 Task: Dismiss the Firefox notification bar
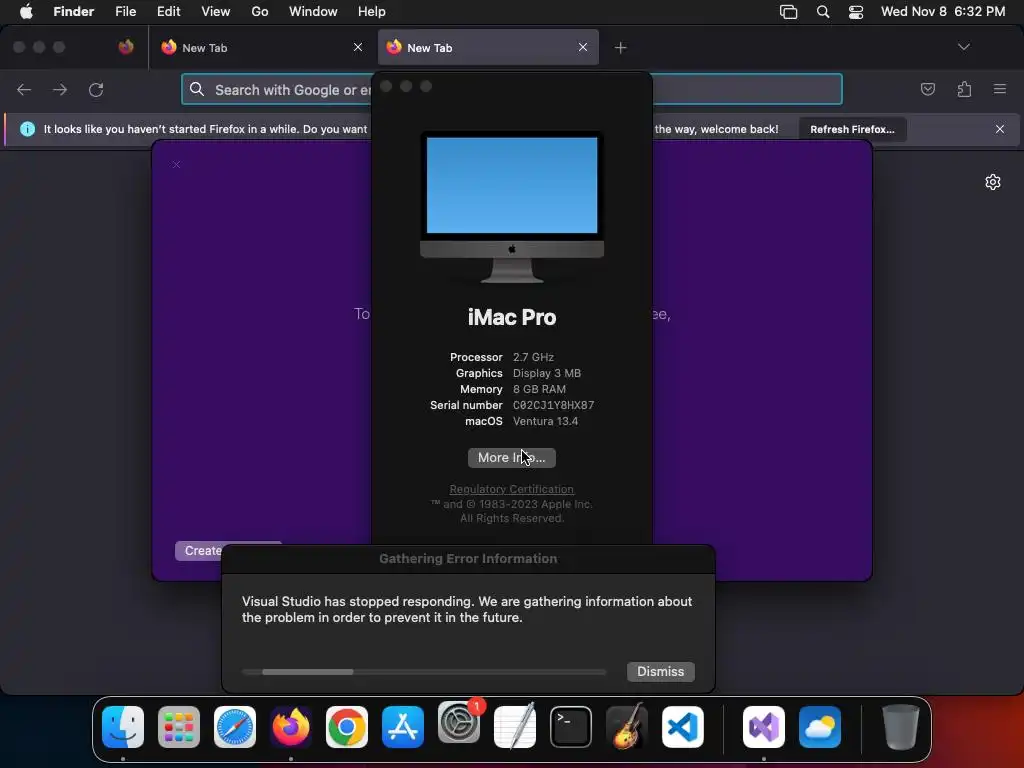(1000, 129)
